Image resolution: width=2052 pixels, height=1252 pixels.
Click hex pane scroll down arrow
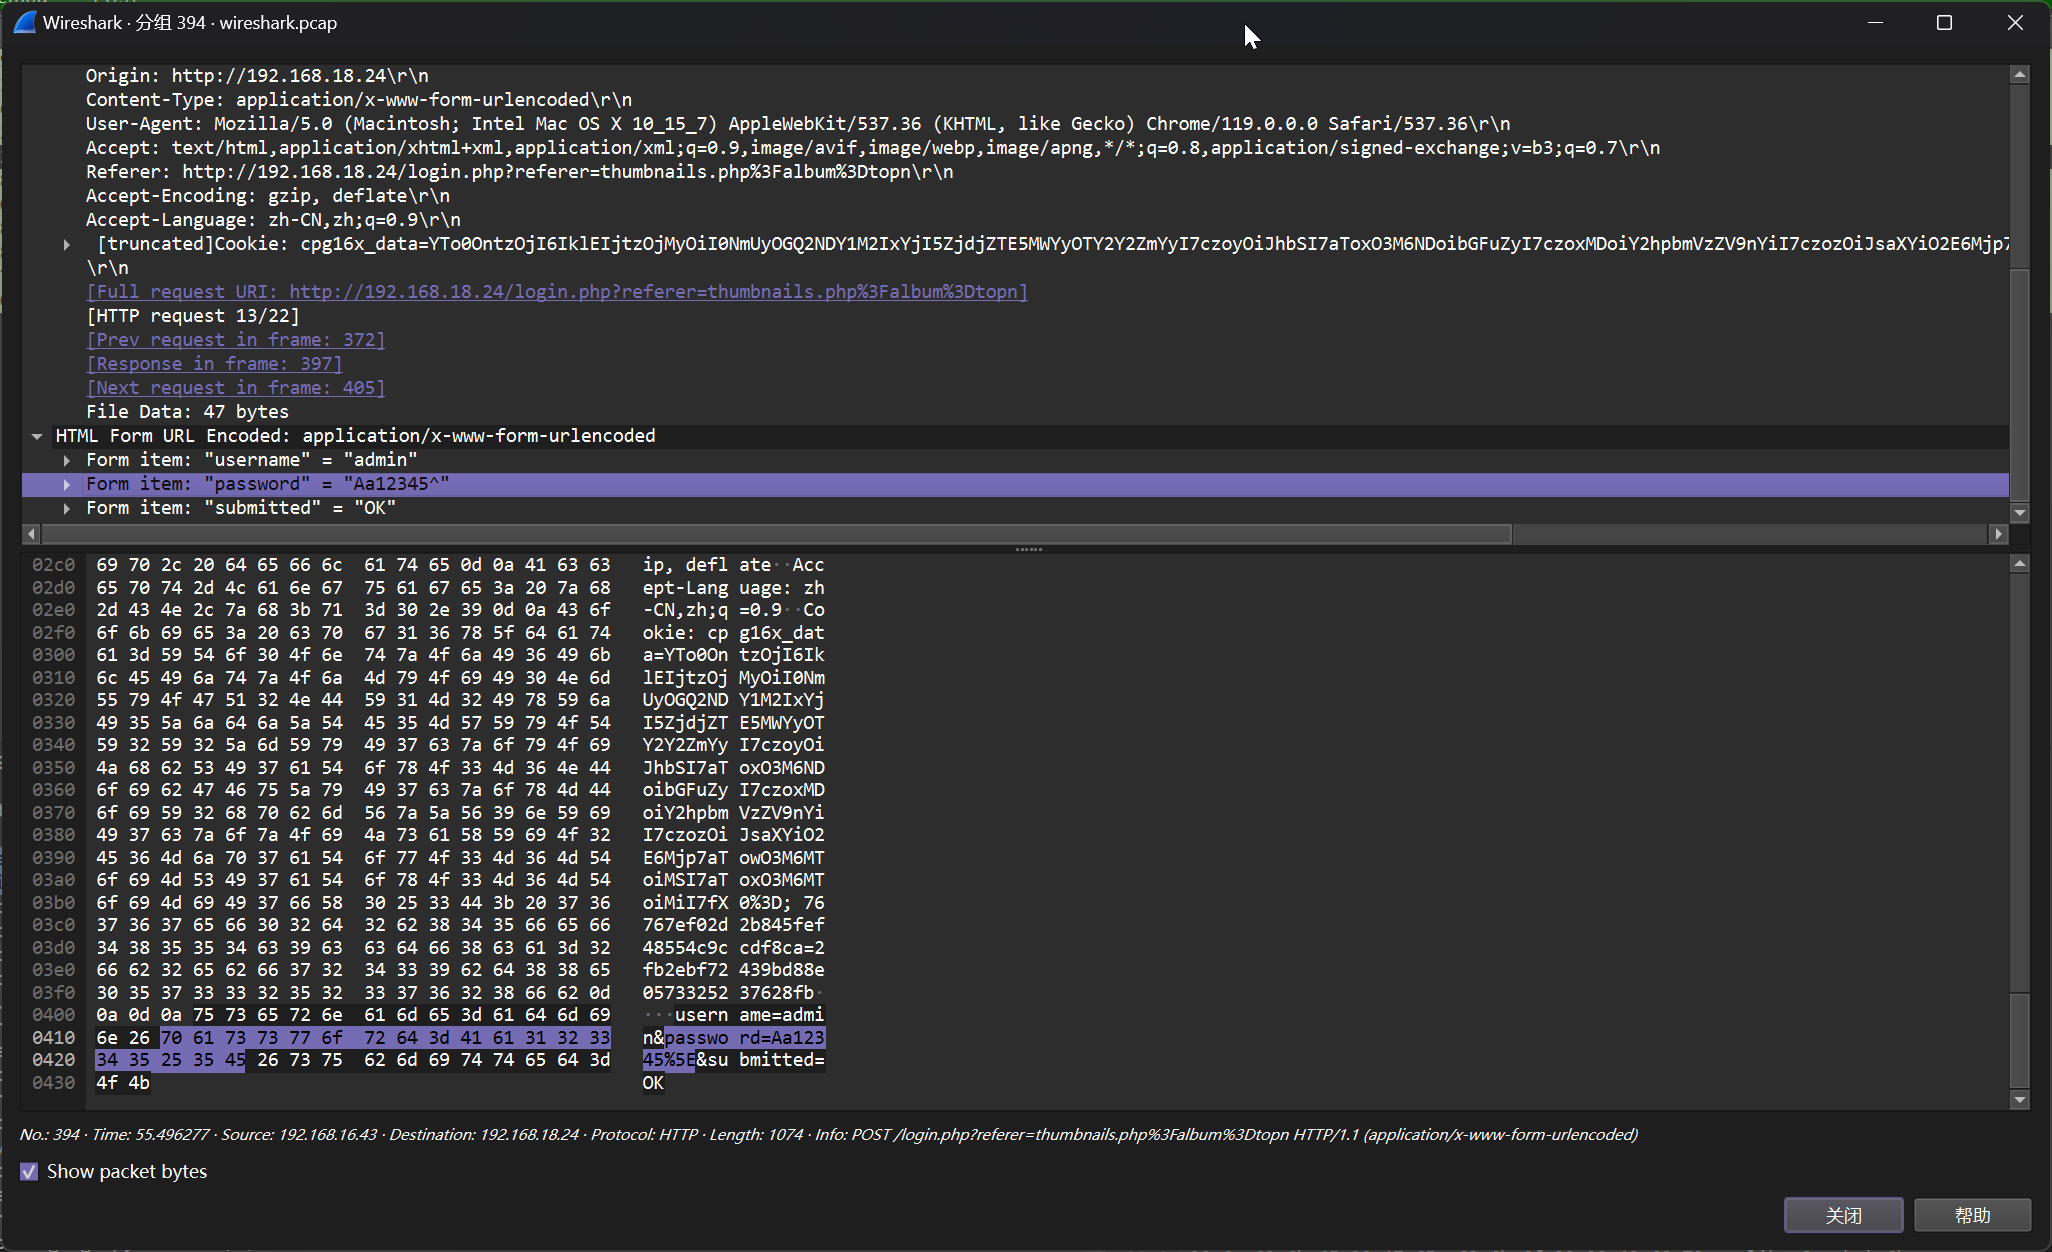[x=2020, y=1100]
